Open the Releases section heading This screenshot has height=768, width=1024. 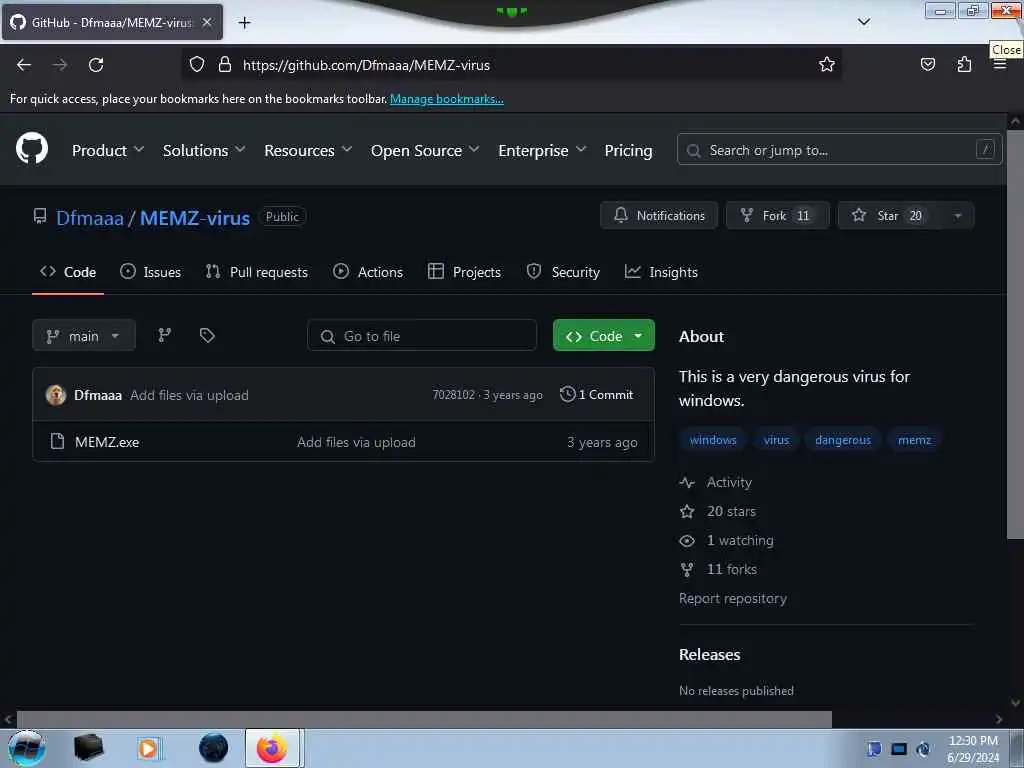pyautogui.click(x=709, y=654)
